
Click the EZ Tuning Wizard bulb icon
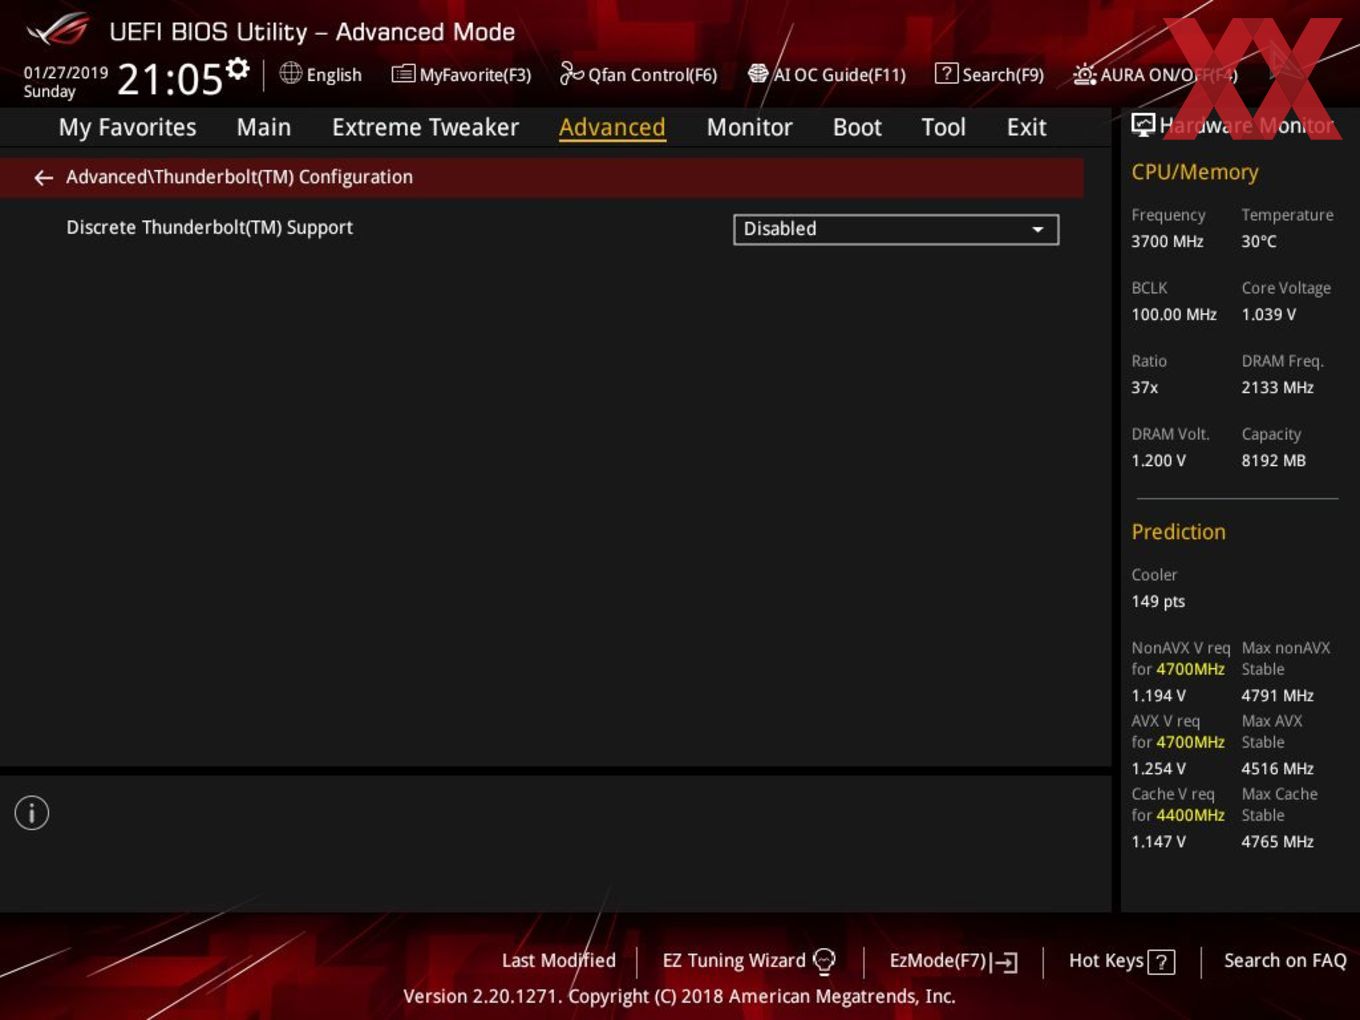(x=824, y=961)
